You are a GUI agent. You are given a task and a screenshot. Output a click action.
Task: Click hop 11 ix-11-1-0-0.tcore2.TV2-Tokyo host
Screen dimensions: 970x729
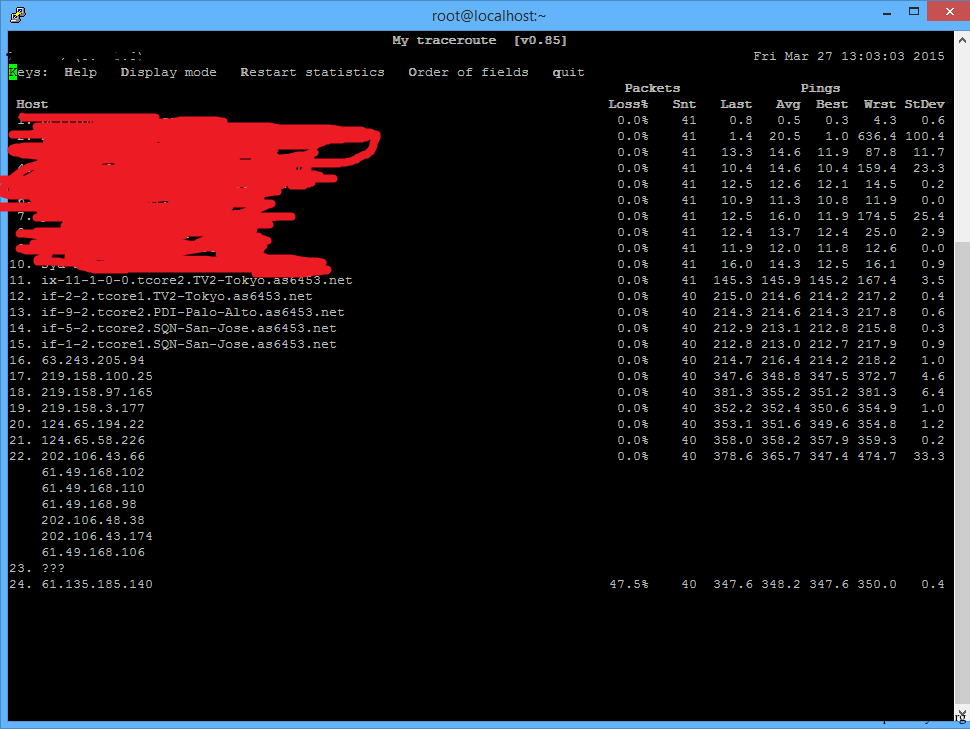197,280
